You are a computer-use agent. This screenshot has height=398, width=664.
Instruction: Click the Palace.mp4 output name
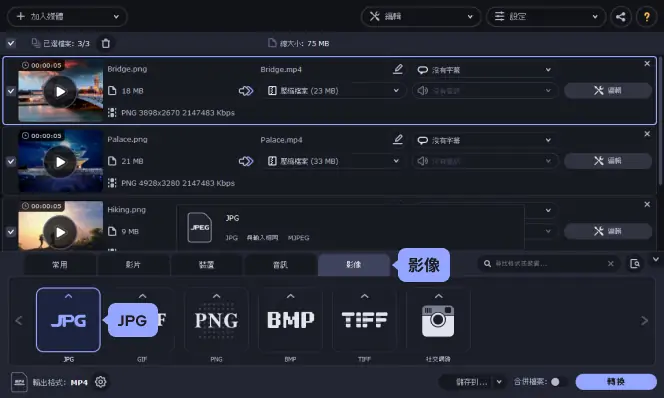(x=281, y=140)
